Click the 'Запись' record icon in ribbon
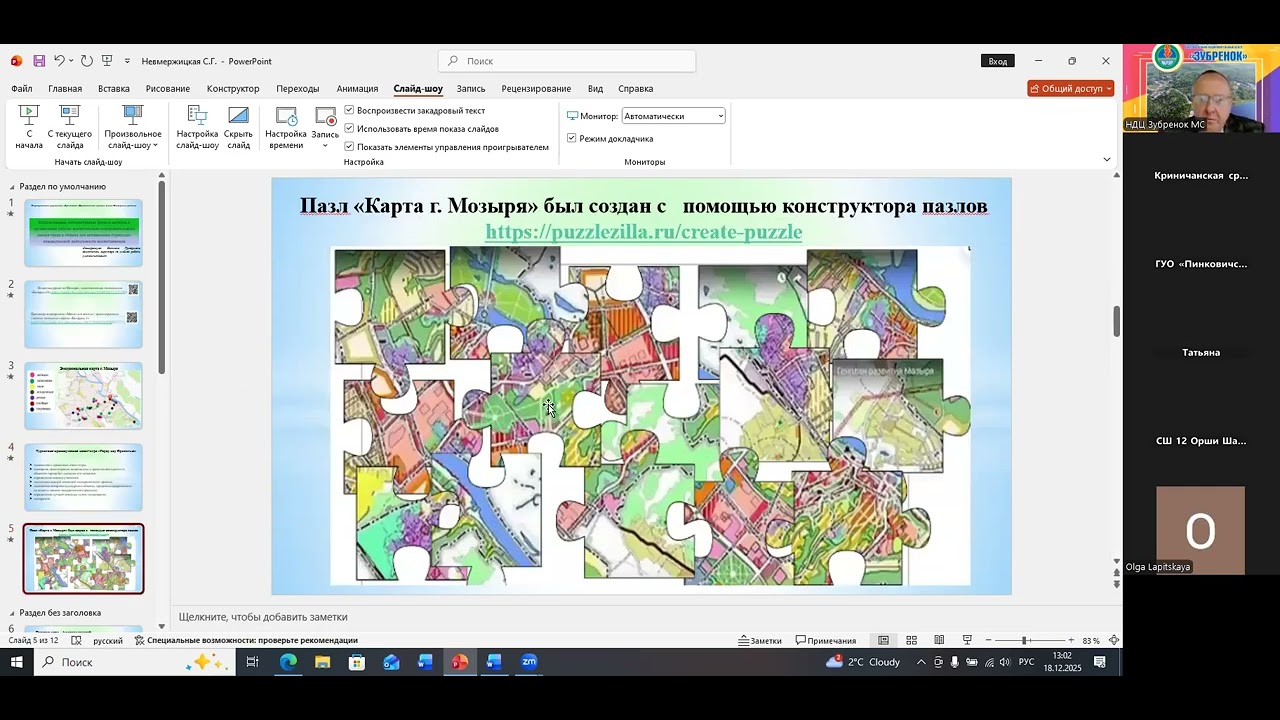Image resolution: width=1280 pixels, height=720 pixels. pyautogui.click(x=325, y=118)
